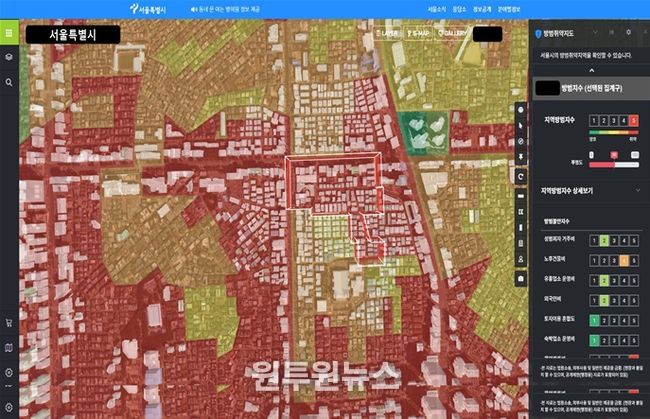The height and width of the screenshot is (419, 650).
Task: Click the Seoul city logo in header
Action: pos(150,9)
